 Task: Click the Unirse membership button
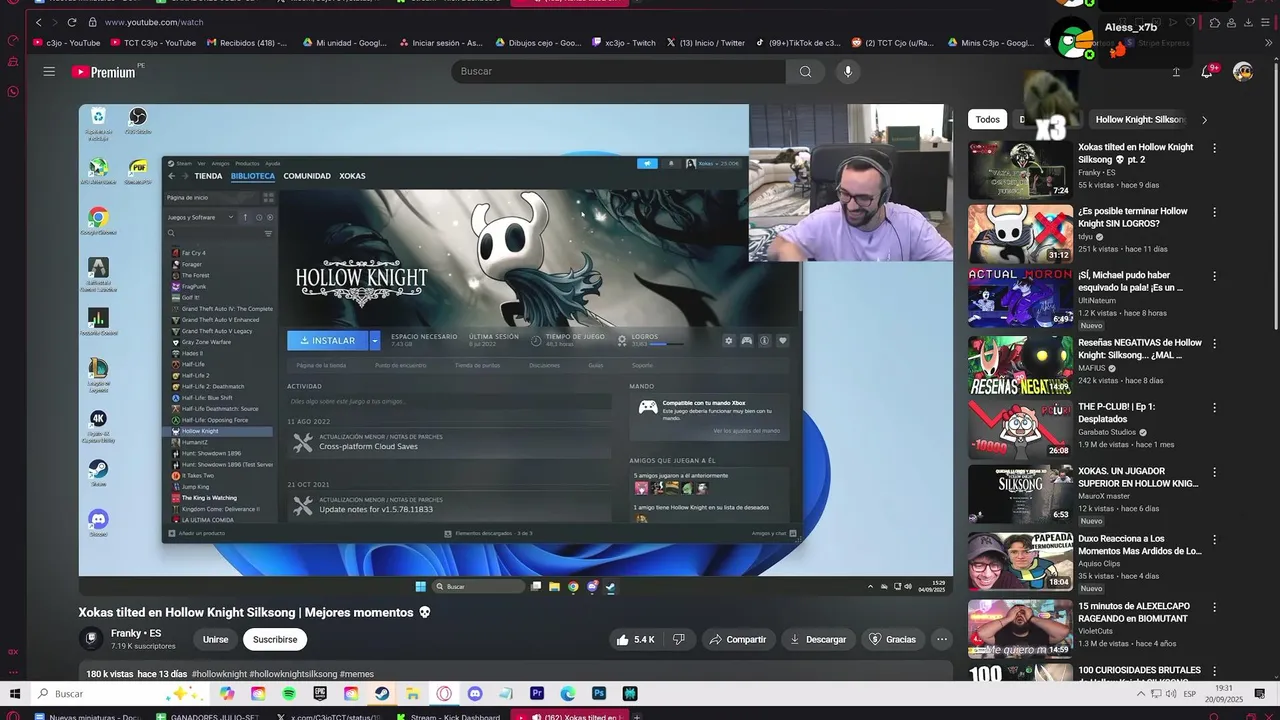point(215,639)
